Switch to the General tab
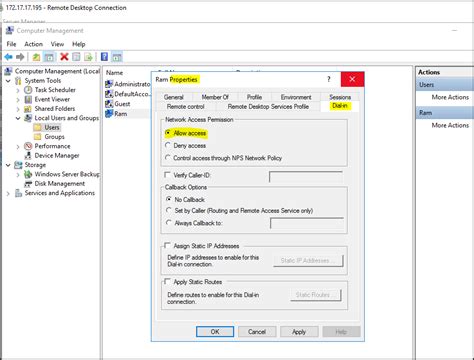Image resolution: width=474 pixels, height=360 pixels. (173, 97)
